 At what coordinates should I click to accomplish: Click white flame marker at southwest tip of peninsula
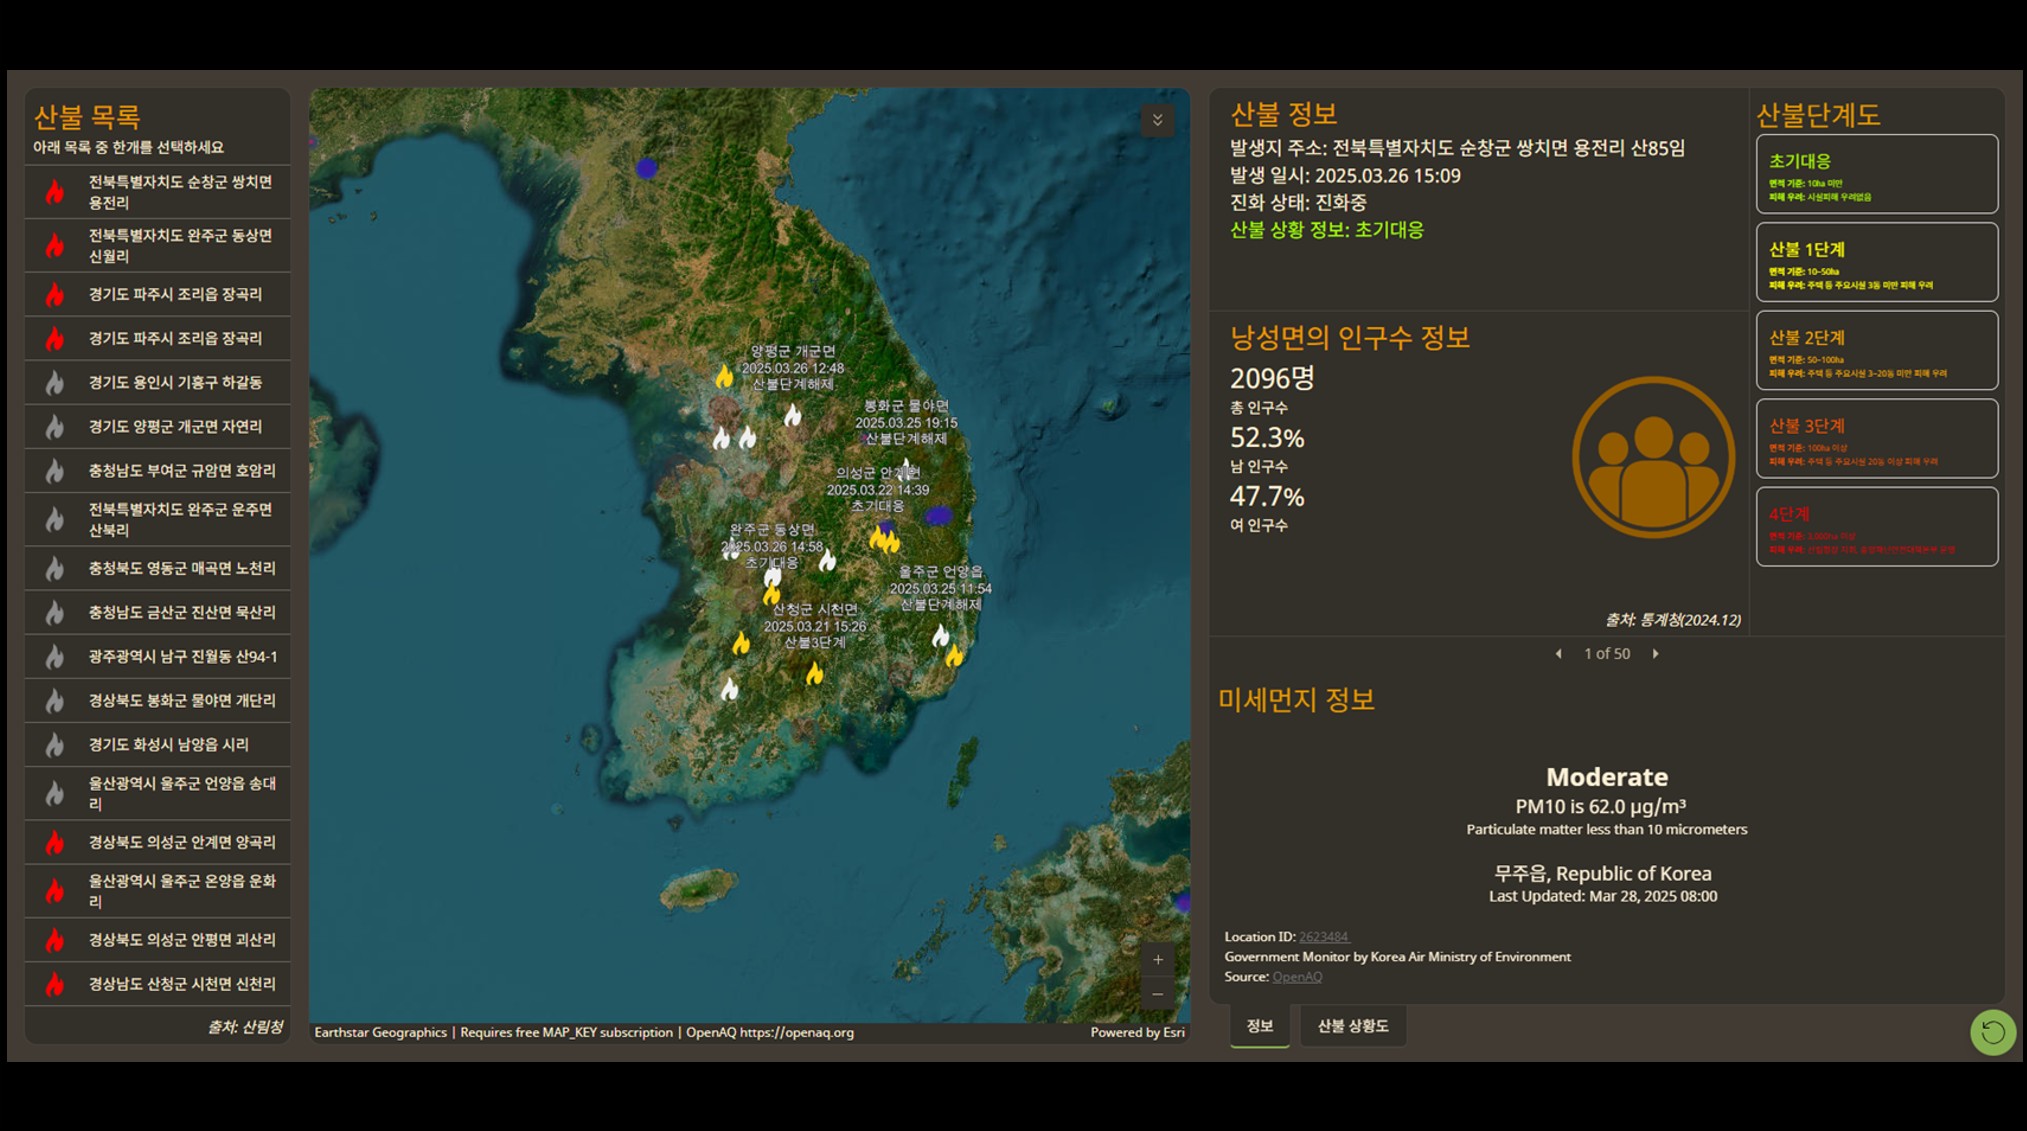click(730, 688)
